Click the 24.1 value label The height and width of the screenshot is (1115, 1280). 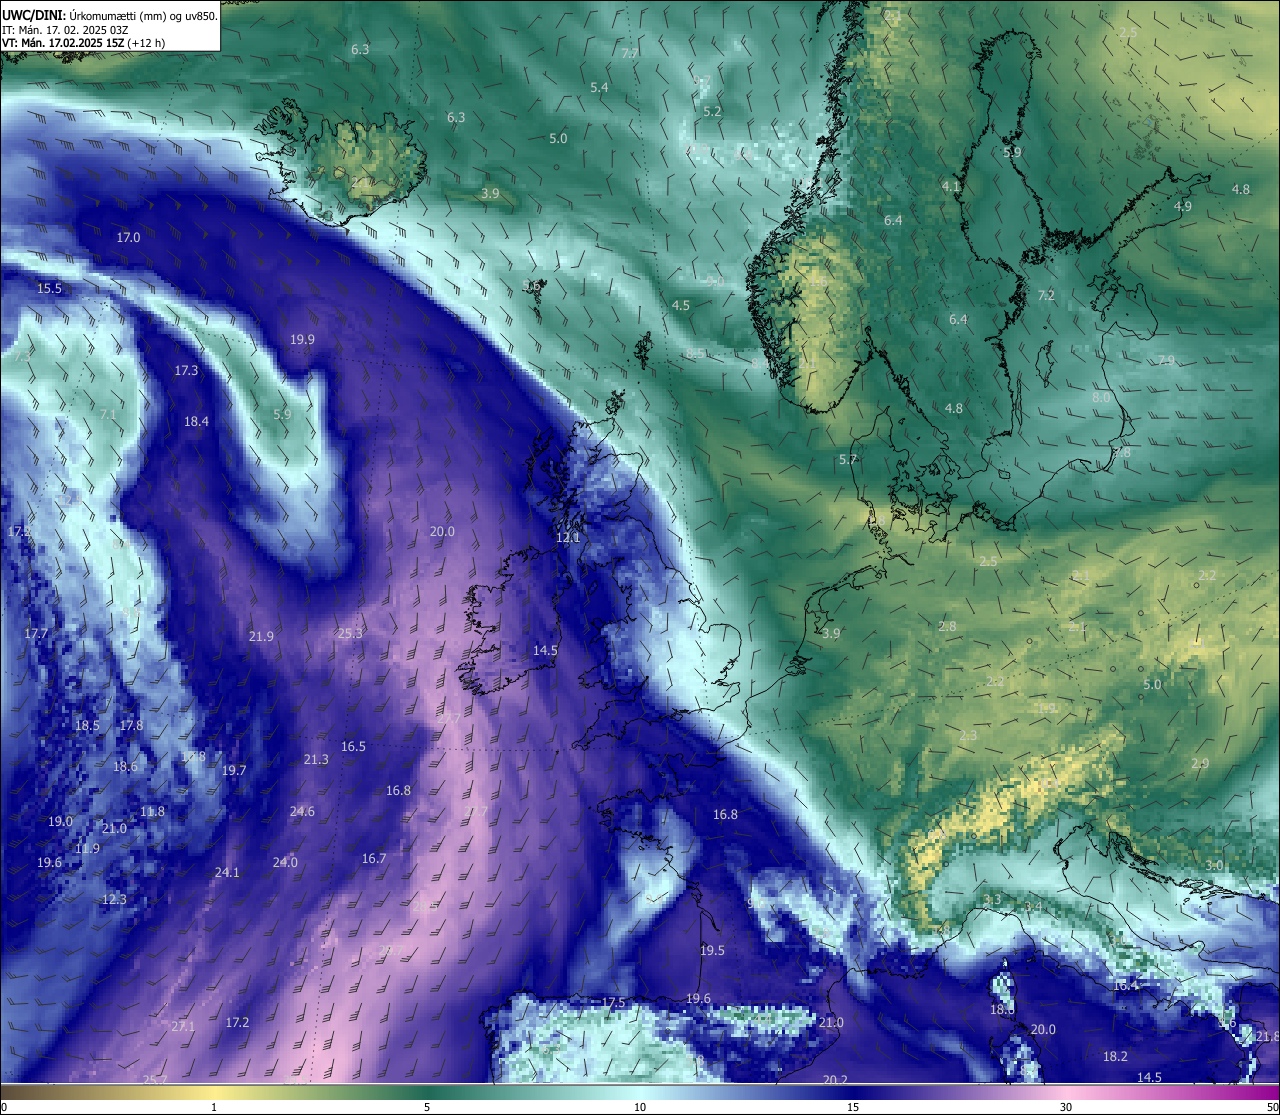pos(227,872)
